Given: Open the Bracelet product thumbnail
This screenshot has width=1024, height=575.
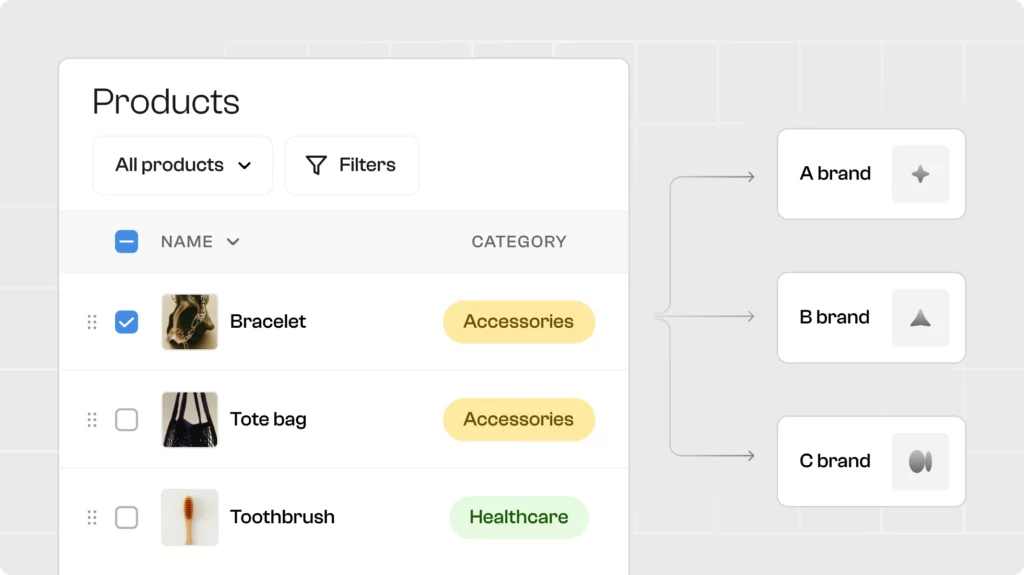Looking at the screenshot, I should pyautogui.click(x=190, y=322).
